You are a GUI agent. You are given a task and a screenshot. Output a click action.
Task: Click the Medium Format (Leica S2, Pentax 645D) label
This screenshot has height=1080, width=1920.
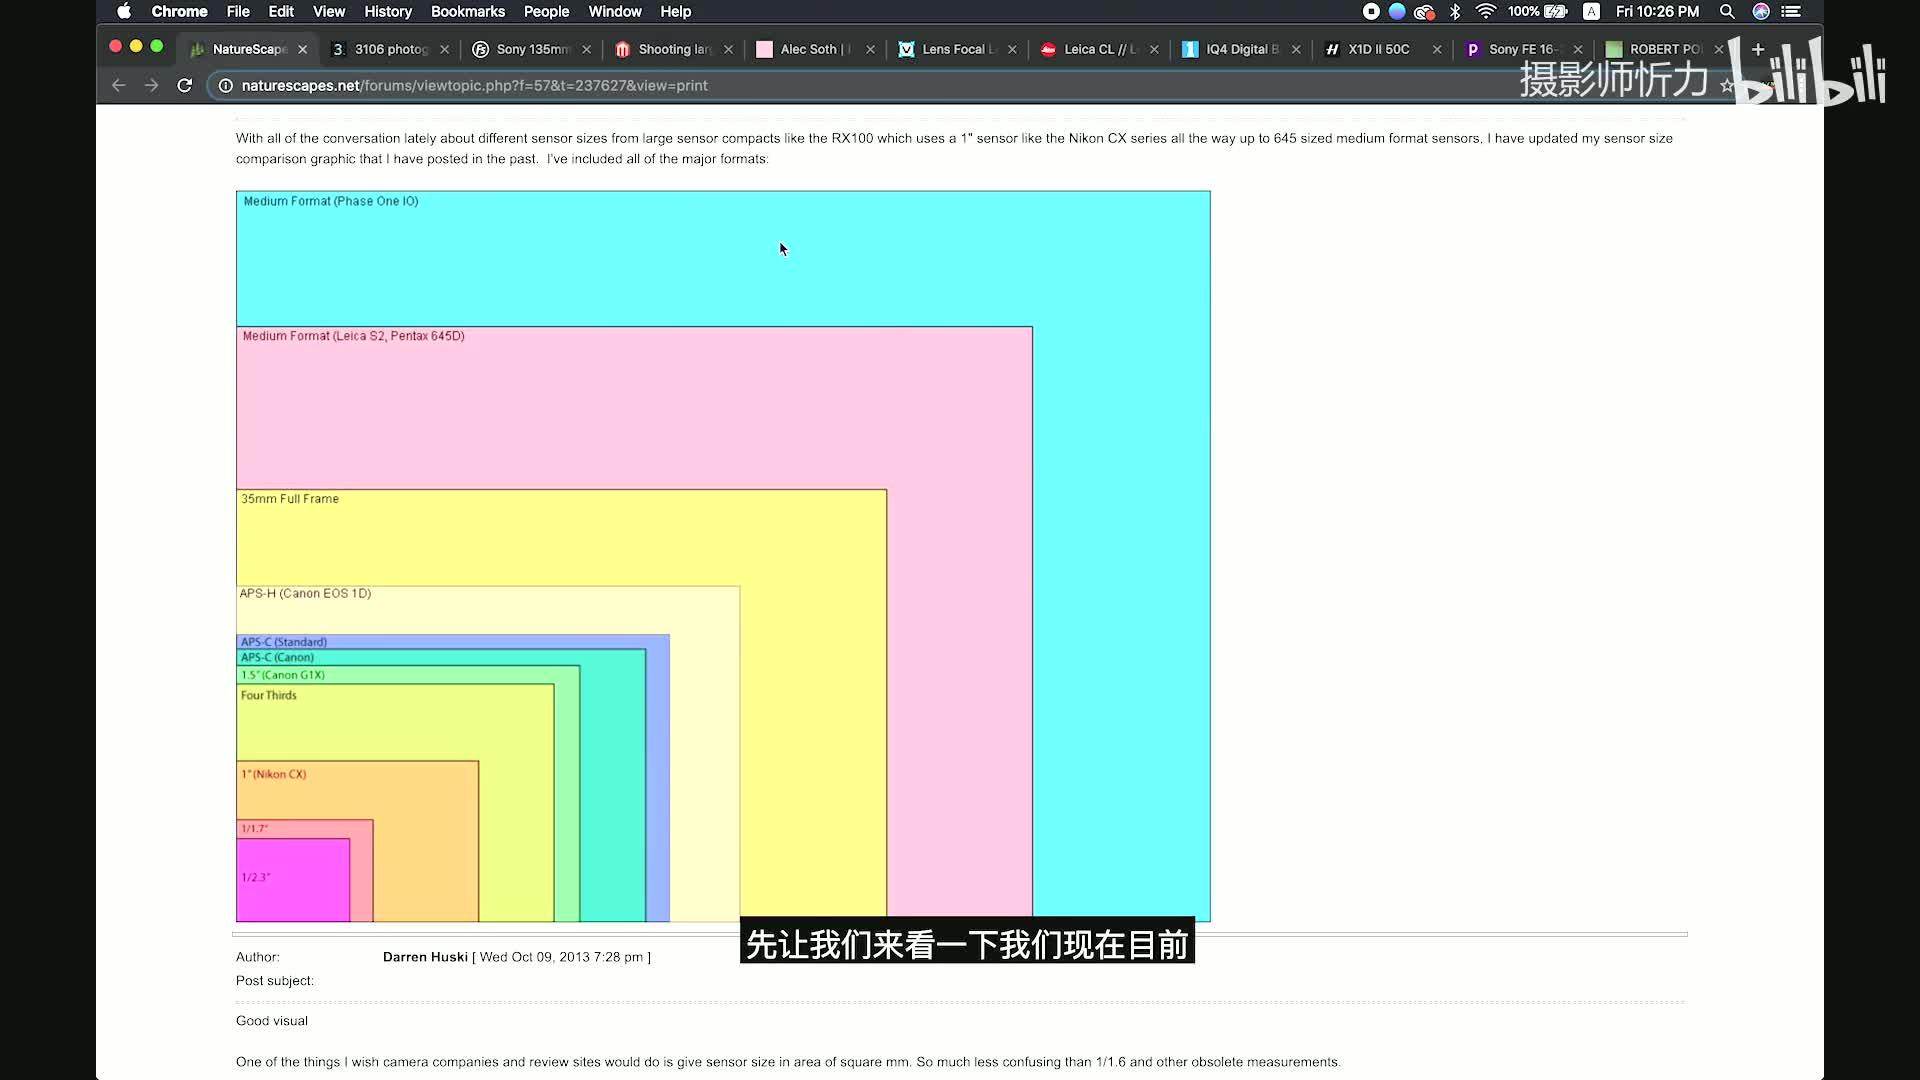point(354,336)
